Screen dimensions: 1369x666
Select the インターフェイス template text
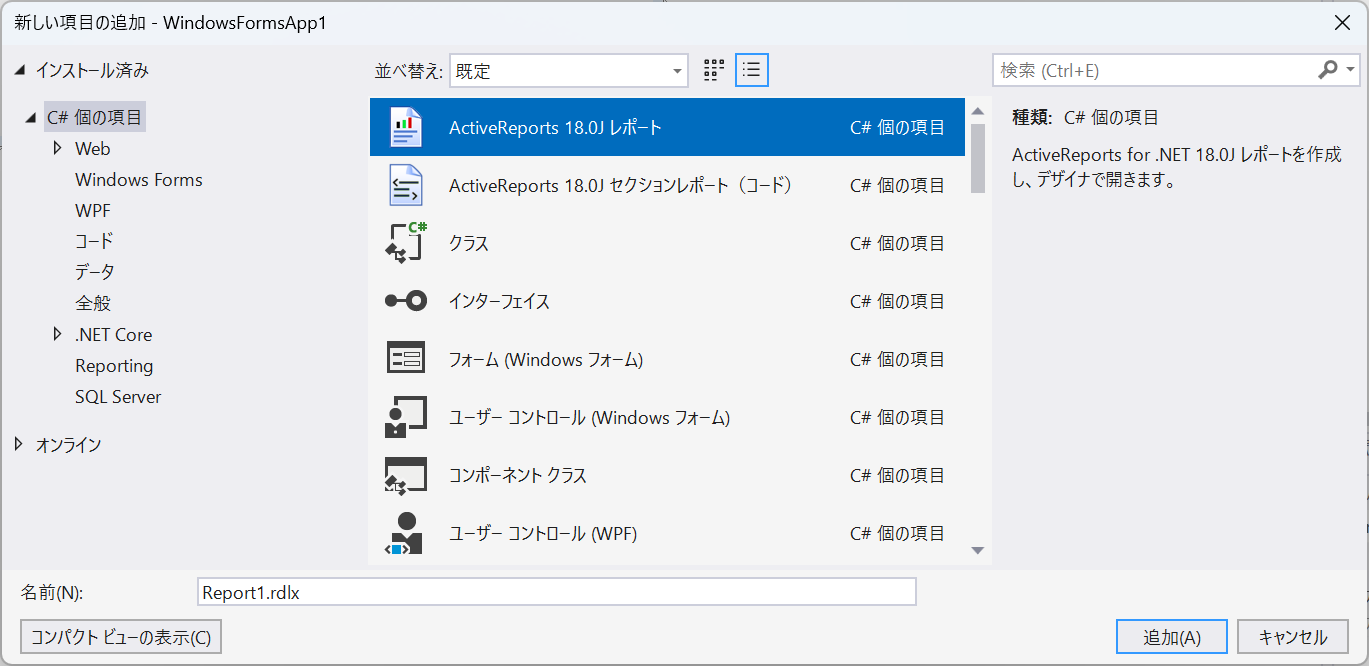500,301
